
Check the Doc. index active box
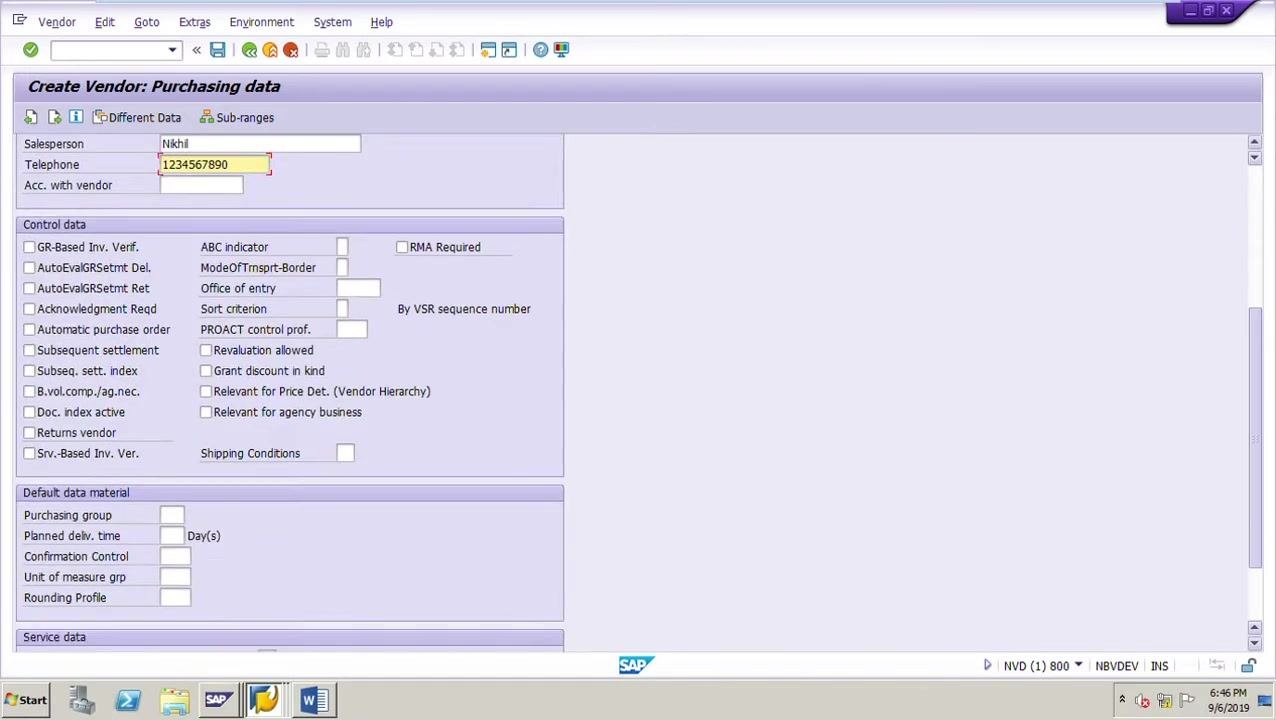tap(29, 412)
